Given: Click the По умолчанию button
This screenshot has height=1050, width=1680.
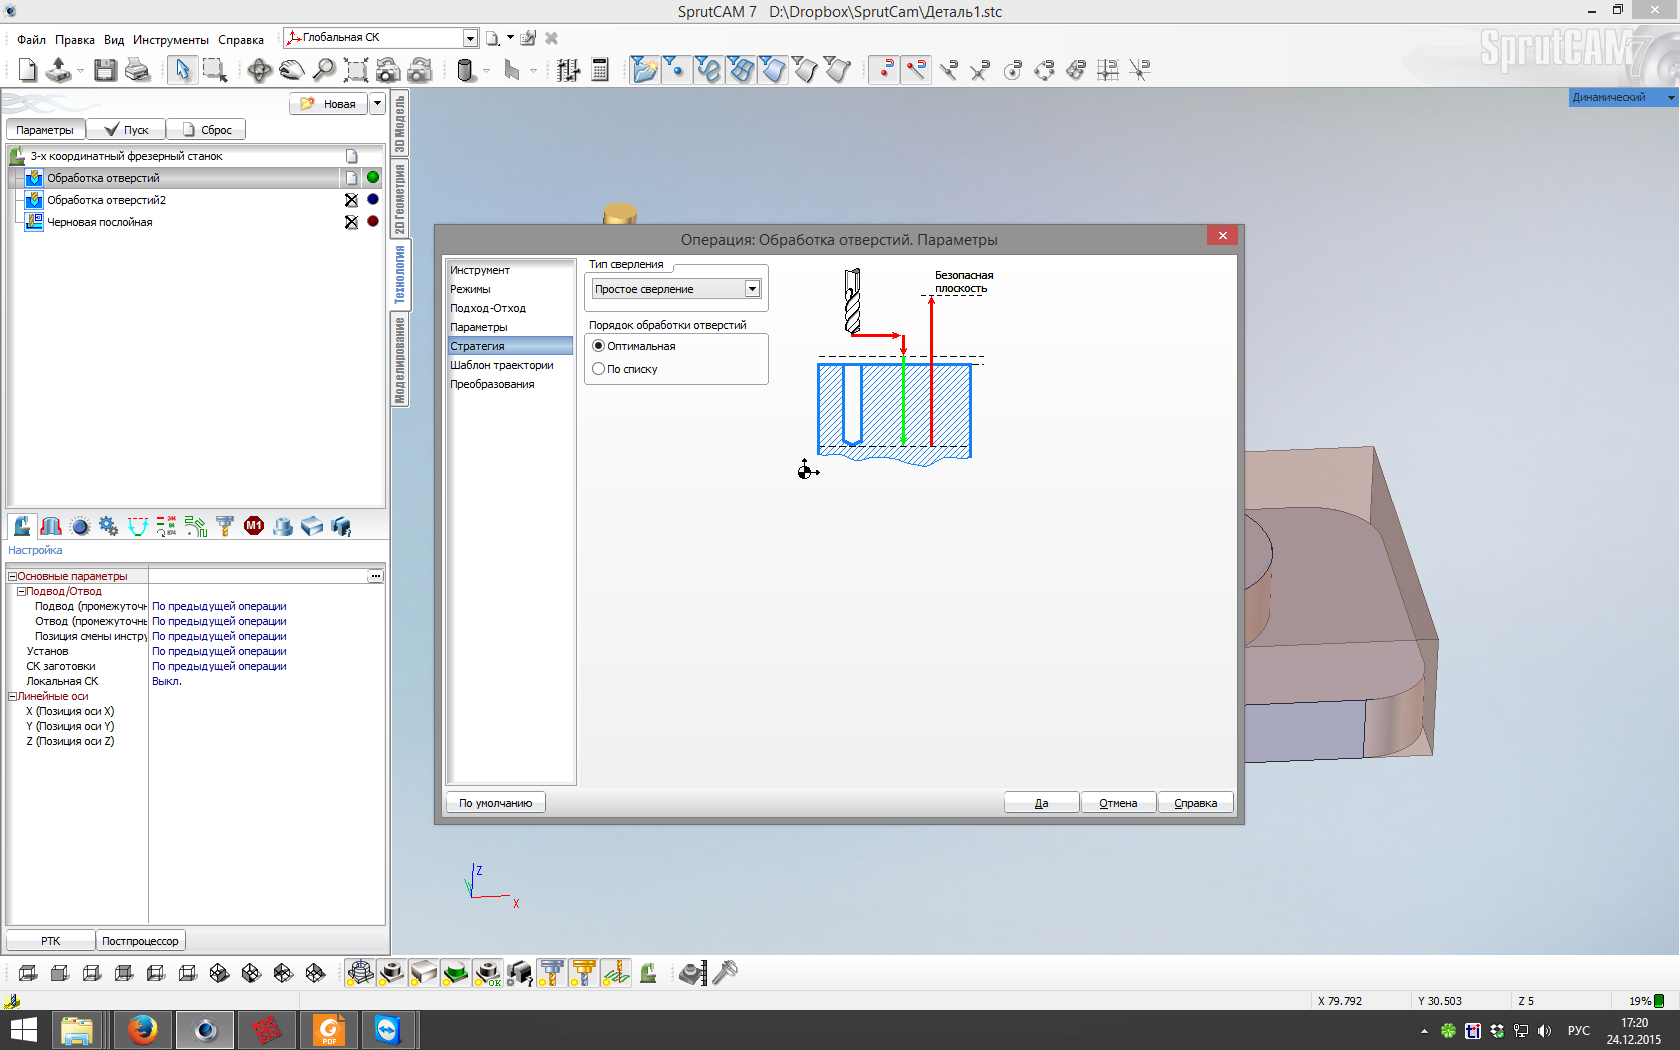Looking at the screenshot, I should click(x=496, y=803).
